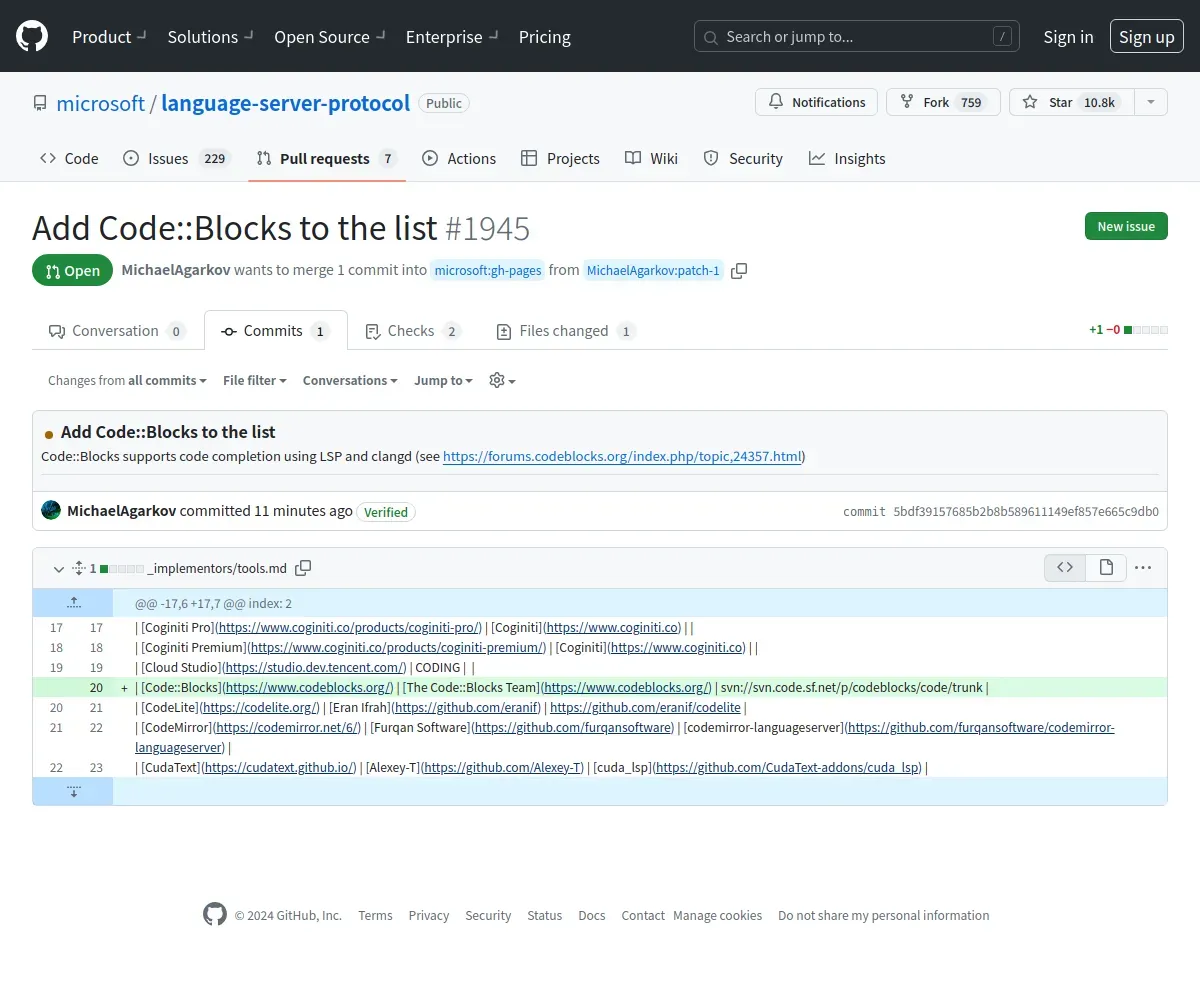1200x1000 pixels.
Task: Click the Verified signature badge
Action: coord(386,512)
